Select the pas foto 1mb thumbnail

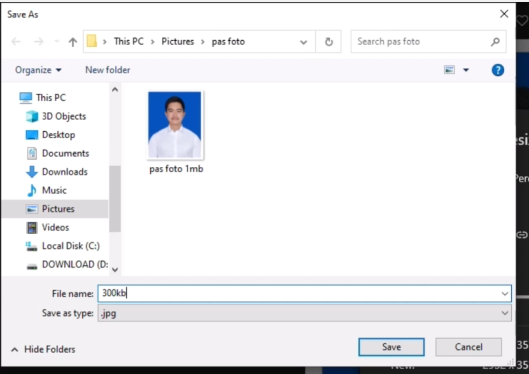click(x=175, y=125)
